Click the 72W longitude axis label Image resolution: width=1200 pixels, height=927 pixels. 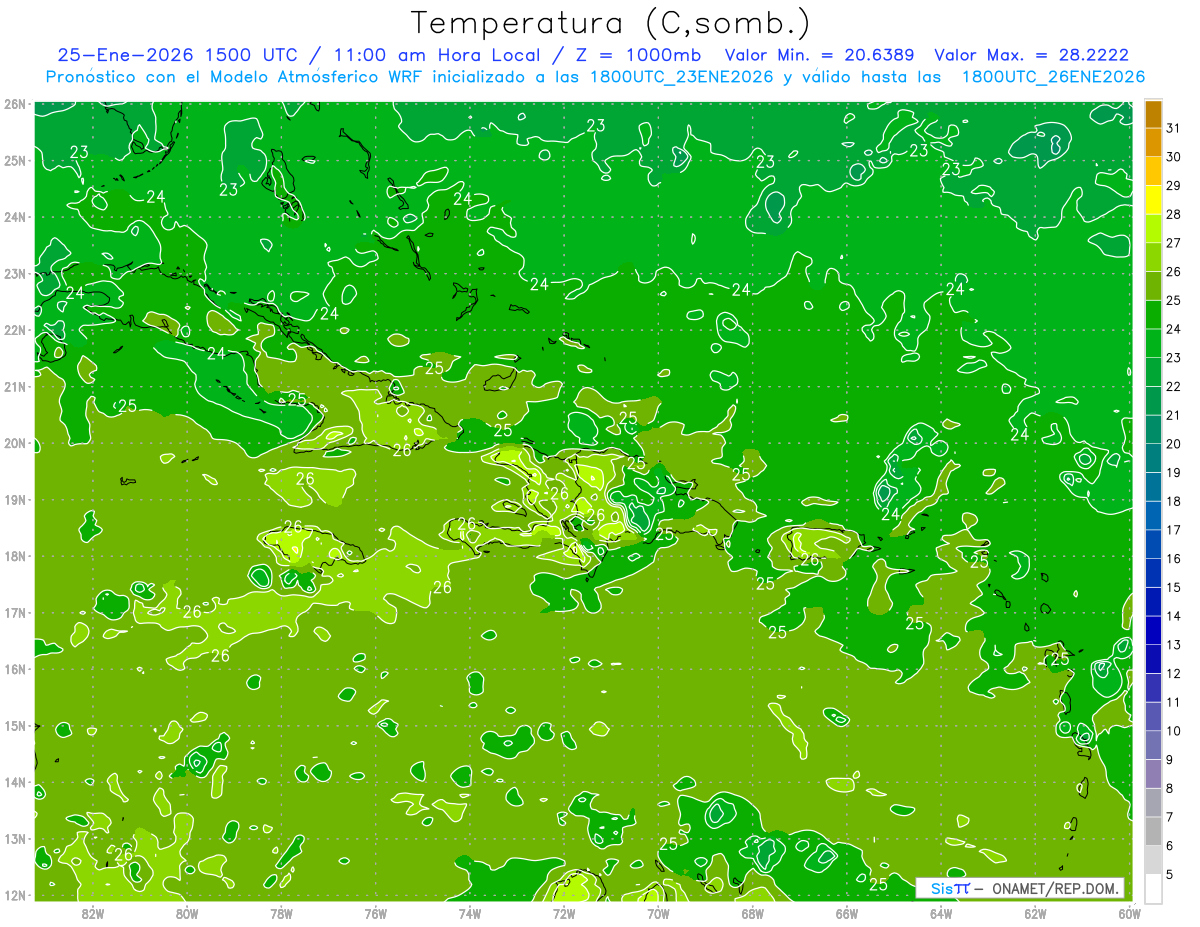tap(564, 913)
